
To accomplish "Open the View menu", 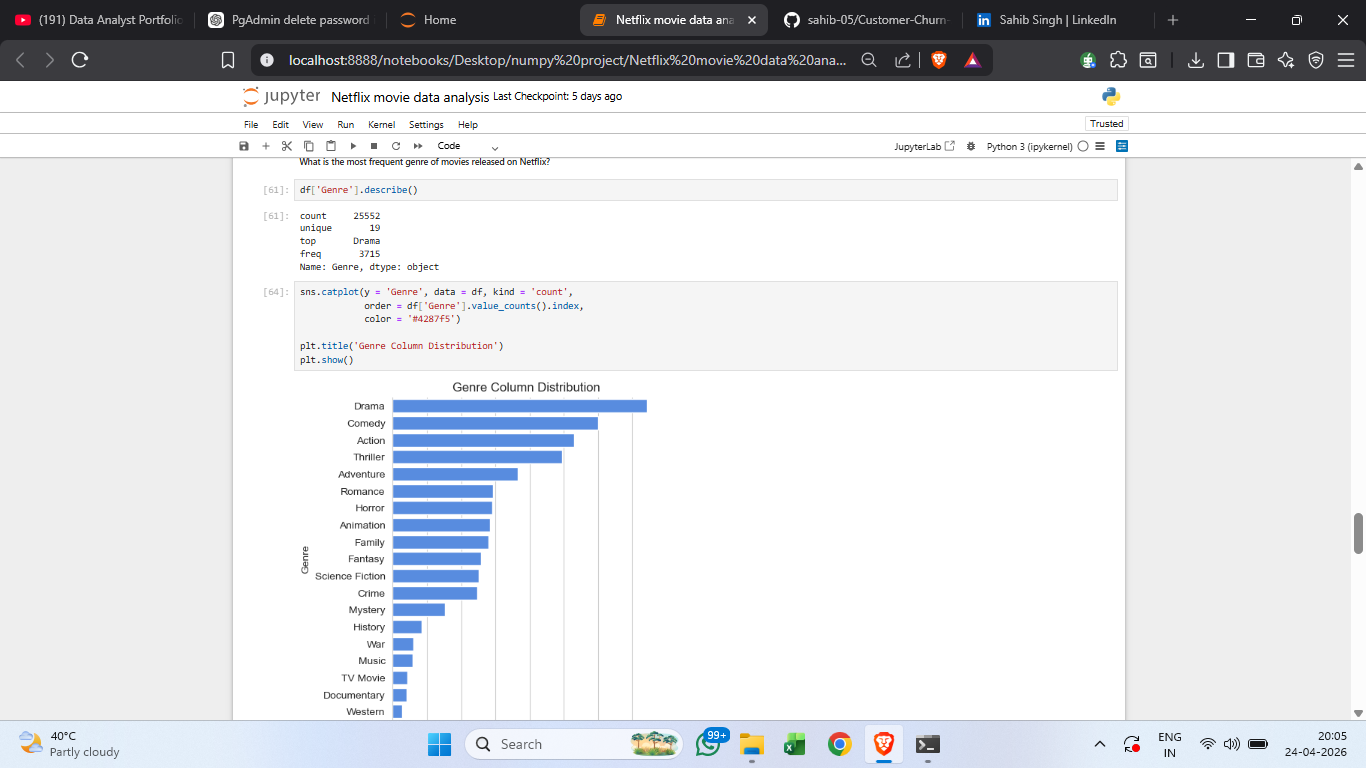I will (313, 125).
